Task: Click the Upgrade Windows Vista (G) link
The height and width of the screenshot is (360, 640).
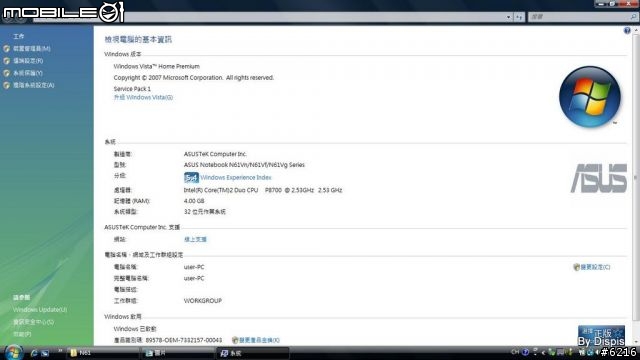Action: [143, 98]
